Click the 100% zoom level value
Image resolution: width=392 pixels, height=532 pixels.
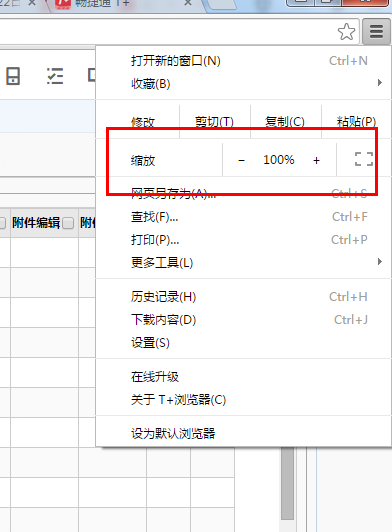point(279,160)
